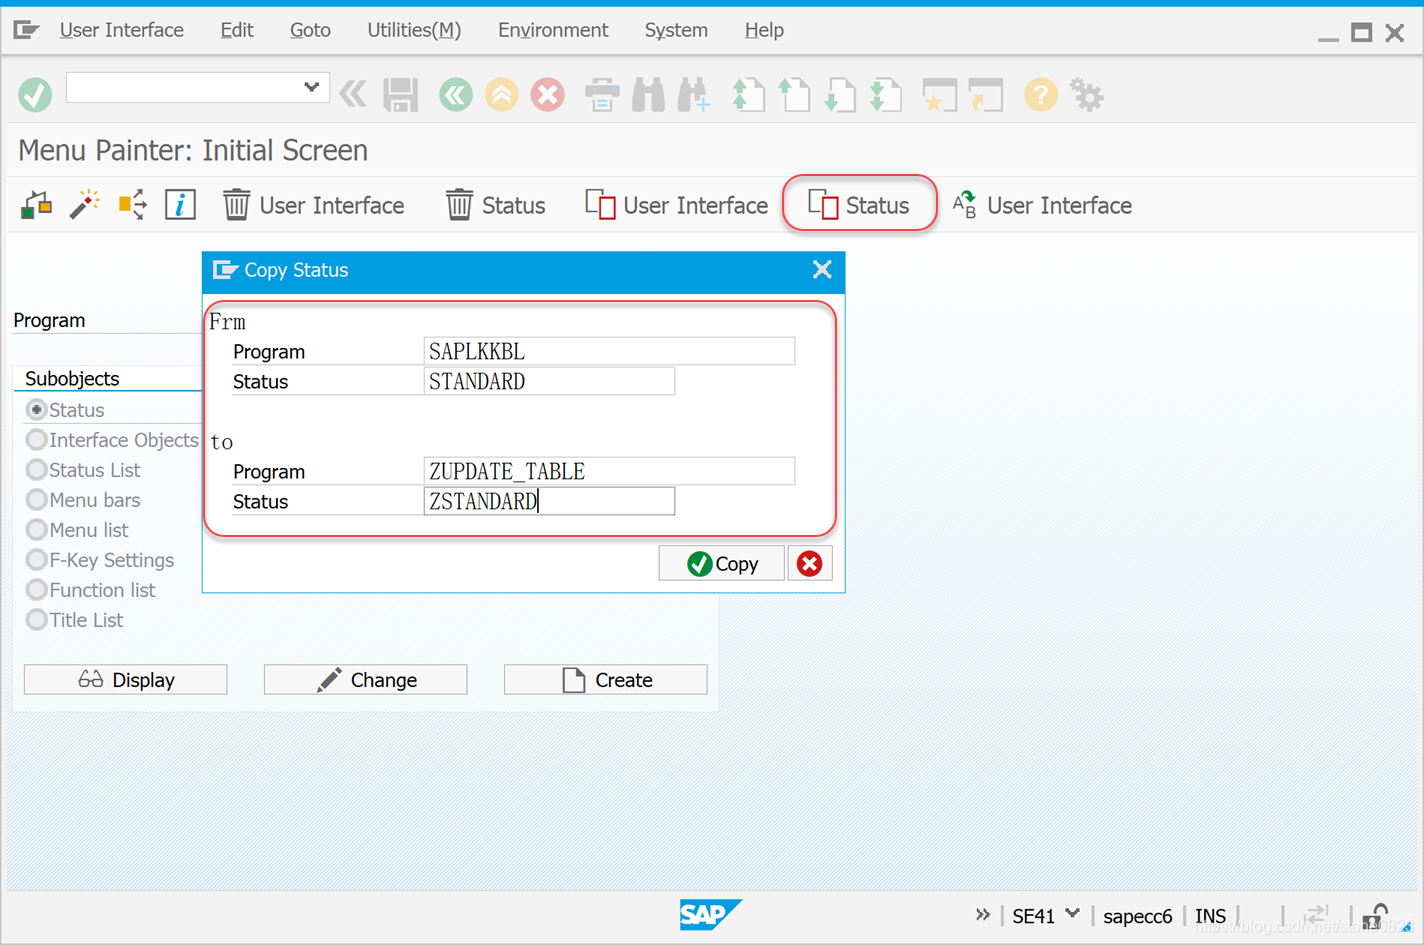Viewport: 1424px width, 945px height.
Task: Click Copy Status toolbar button
Action: [x=860, y=205]
